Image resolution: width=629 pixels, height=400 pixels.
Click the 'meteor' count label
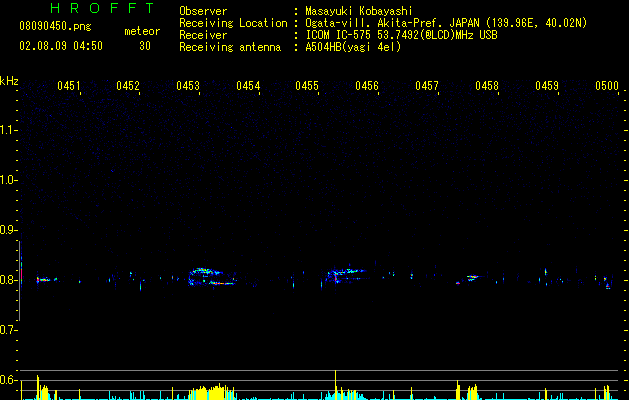(142, 31)
